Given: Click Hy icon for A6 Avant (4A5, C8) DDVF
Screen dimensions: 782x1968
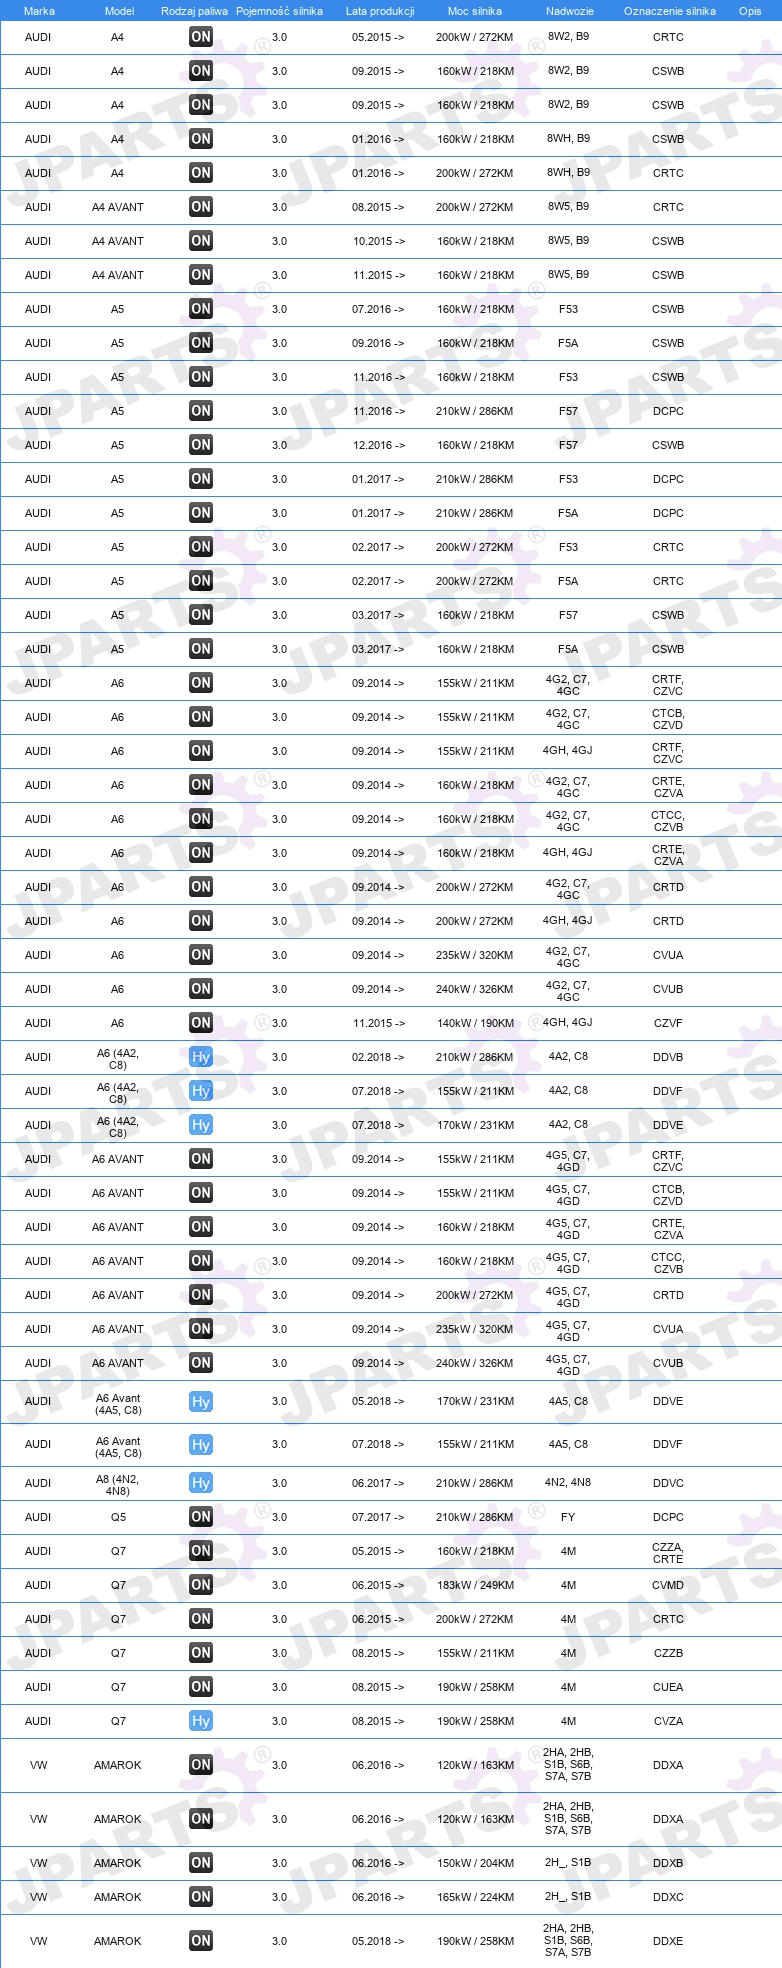Looking at the screenshot, I should click(x=201, y=1445).
